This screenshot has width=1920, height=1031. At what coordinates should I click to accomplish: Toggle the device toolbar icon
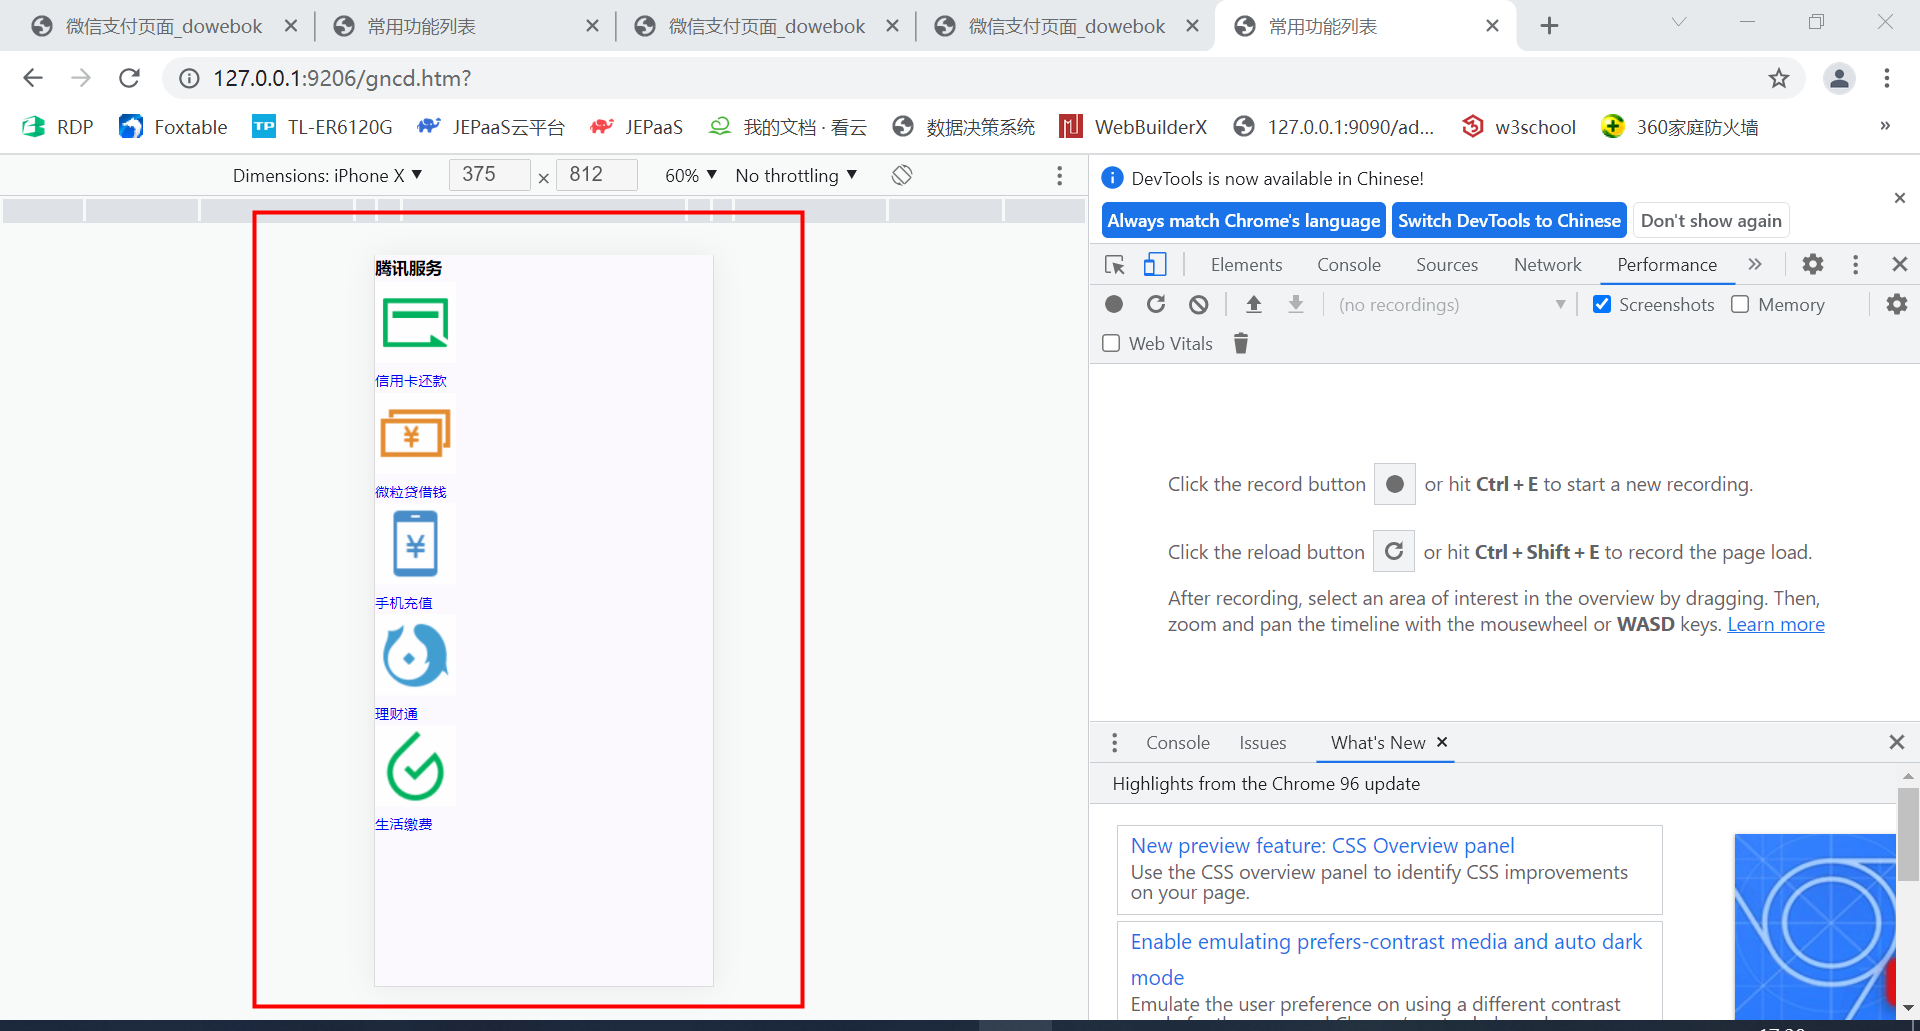pyautogui.click(x=1155, y=264)
